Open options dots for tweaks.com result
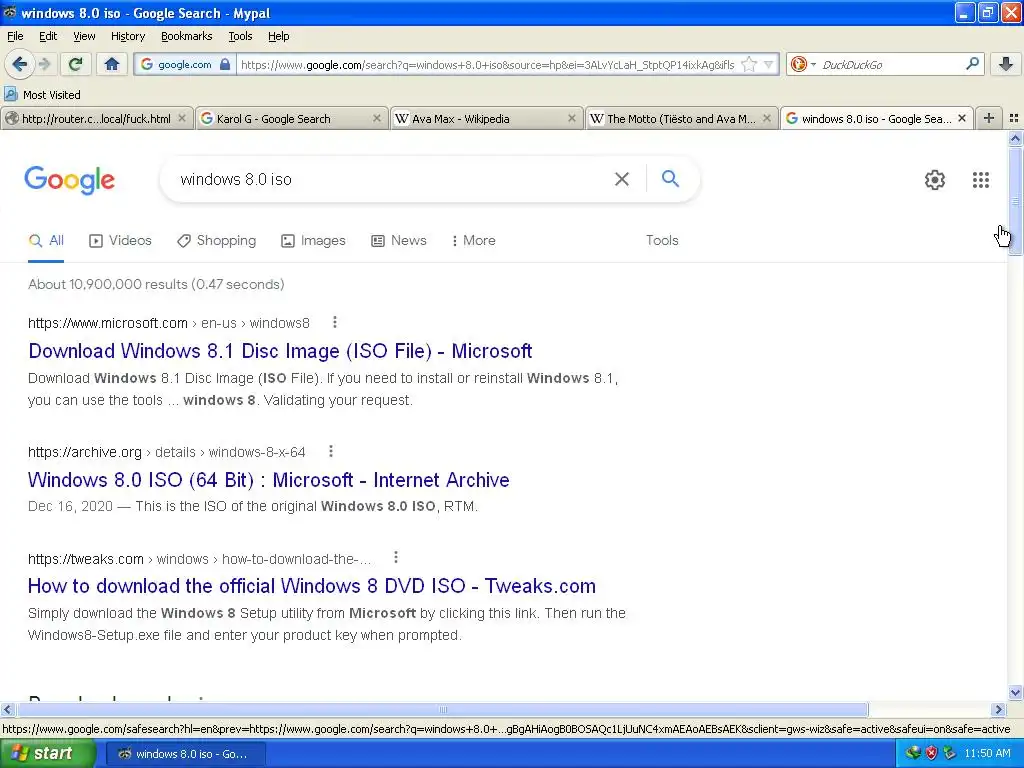 395,557
